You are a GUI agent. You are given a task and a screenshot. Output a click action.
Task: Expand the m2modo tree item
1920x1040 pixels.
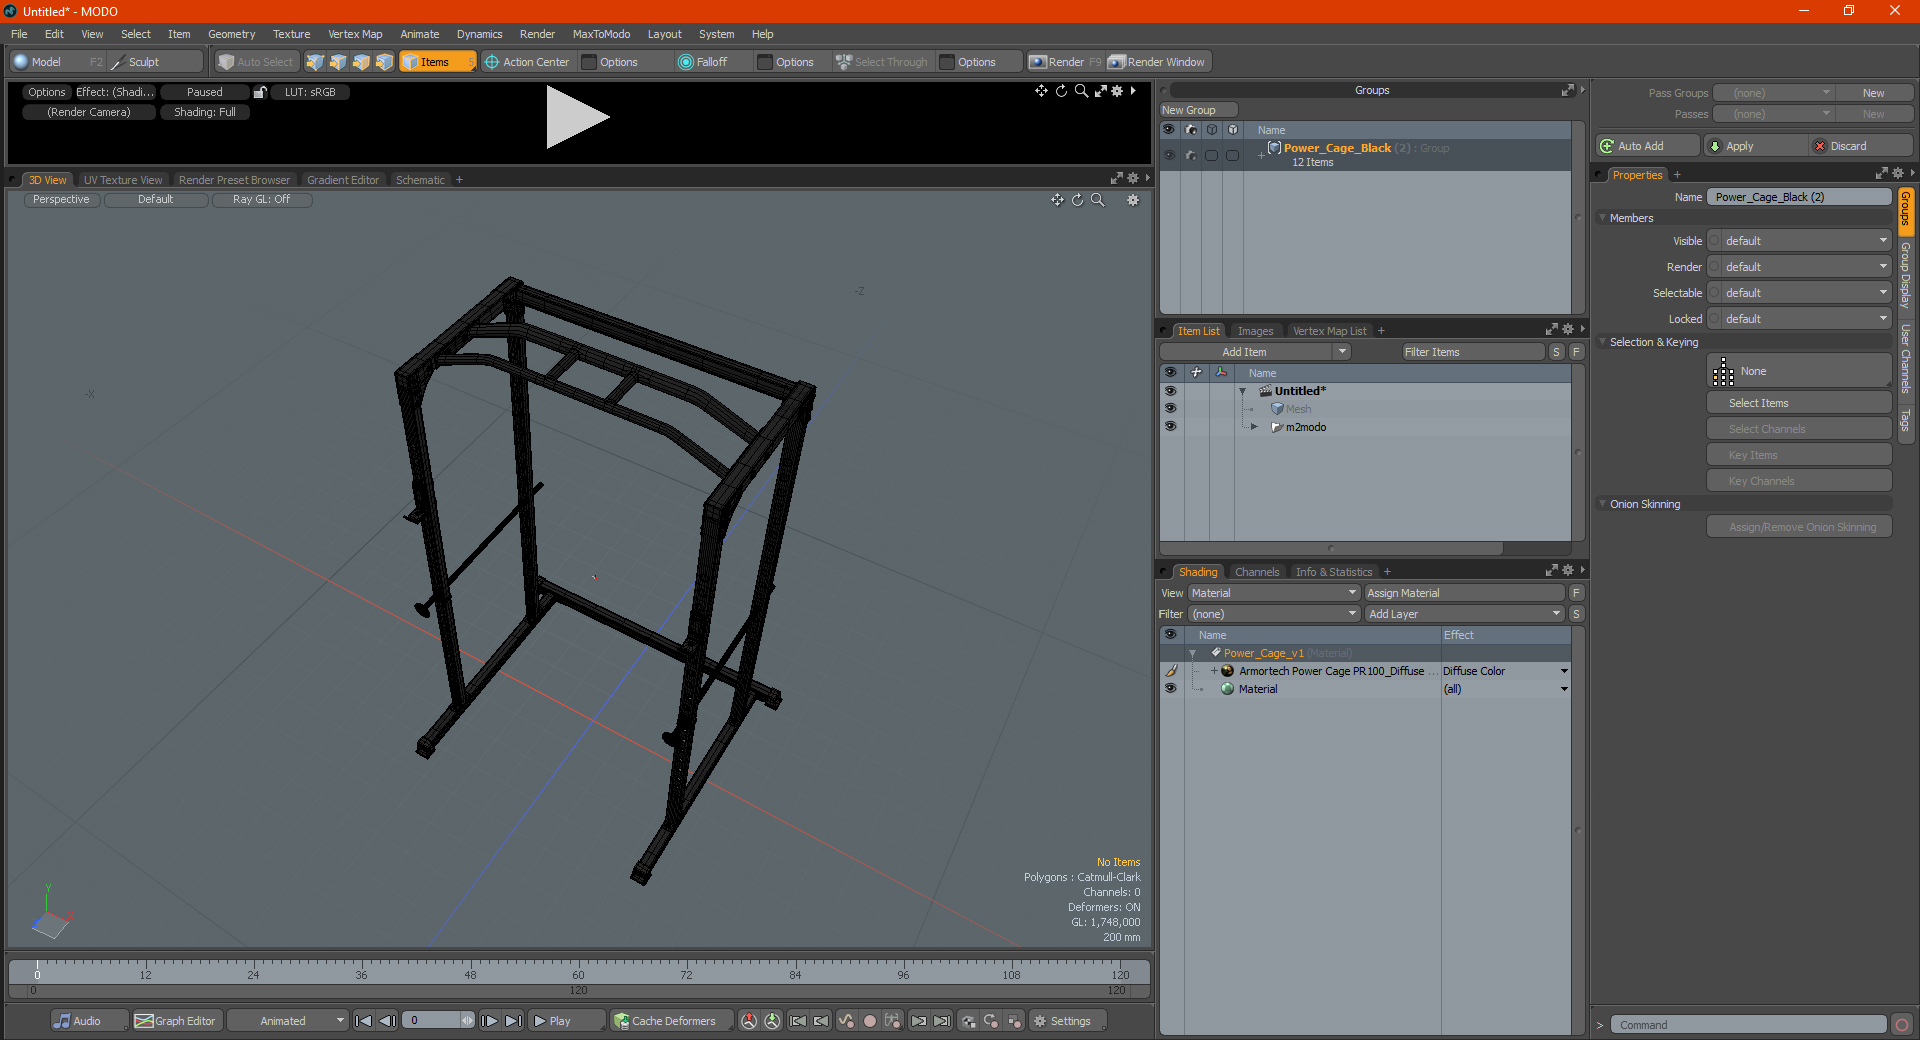1255,427
